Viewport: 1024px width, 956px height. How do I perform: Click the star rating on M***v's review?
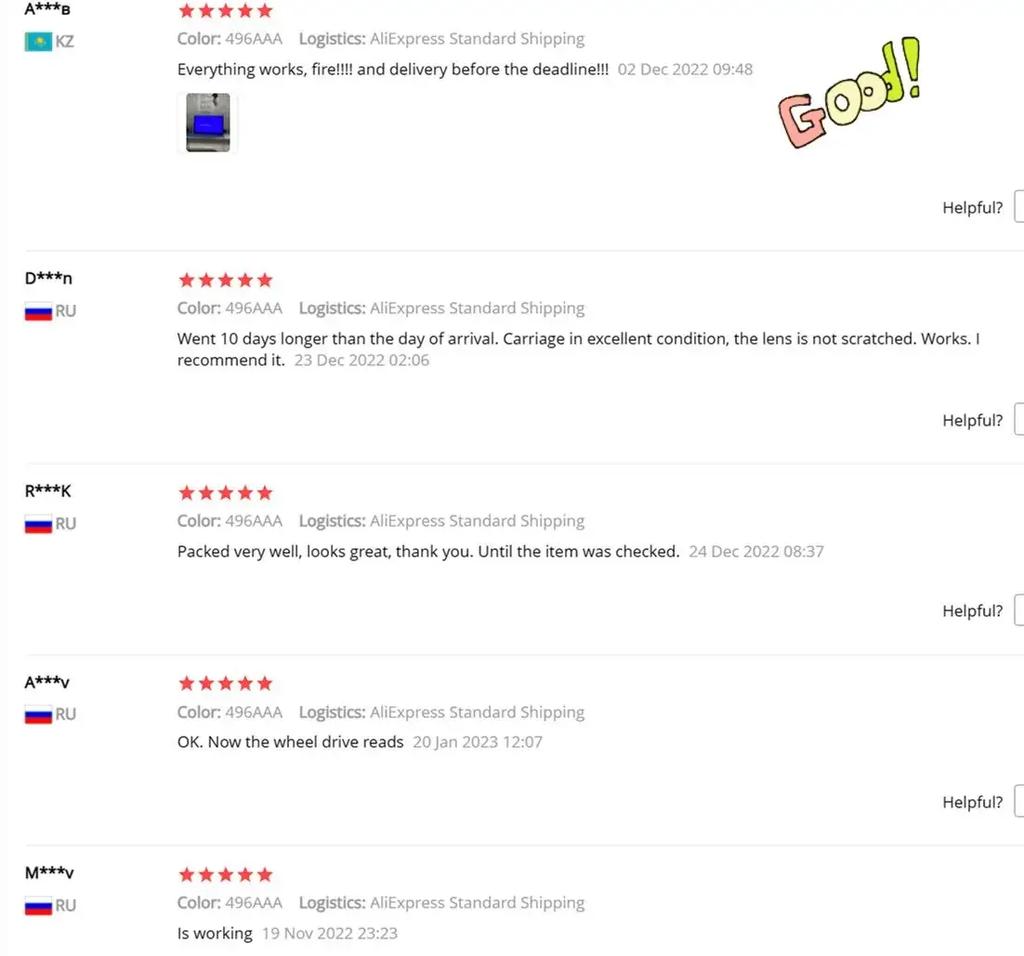pyautogui.click(x=225, y=875)
